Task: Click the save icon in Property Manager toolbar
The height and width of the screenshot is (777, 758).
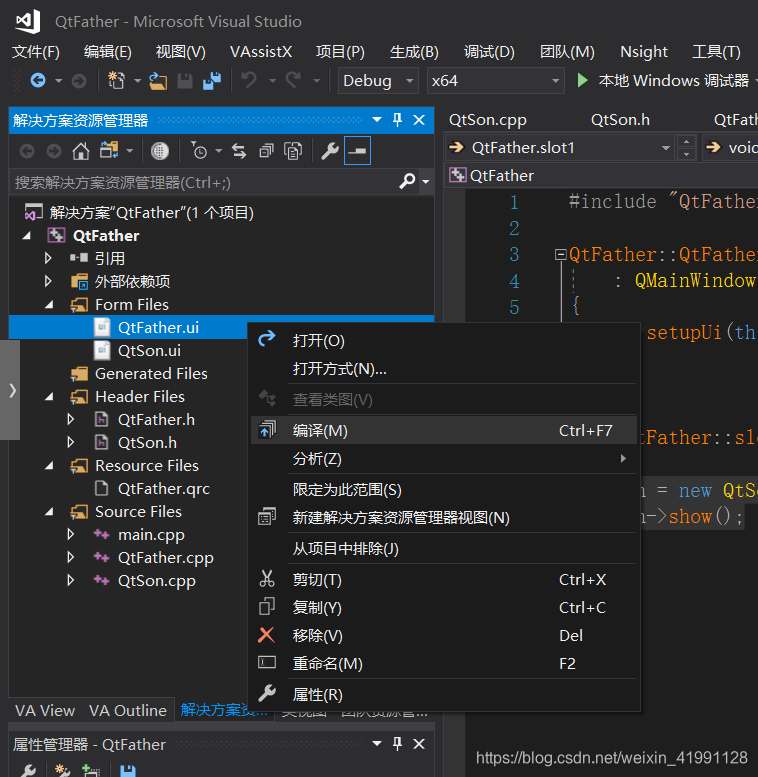Action: (128, 771)
